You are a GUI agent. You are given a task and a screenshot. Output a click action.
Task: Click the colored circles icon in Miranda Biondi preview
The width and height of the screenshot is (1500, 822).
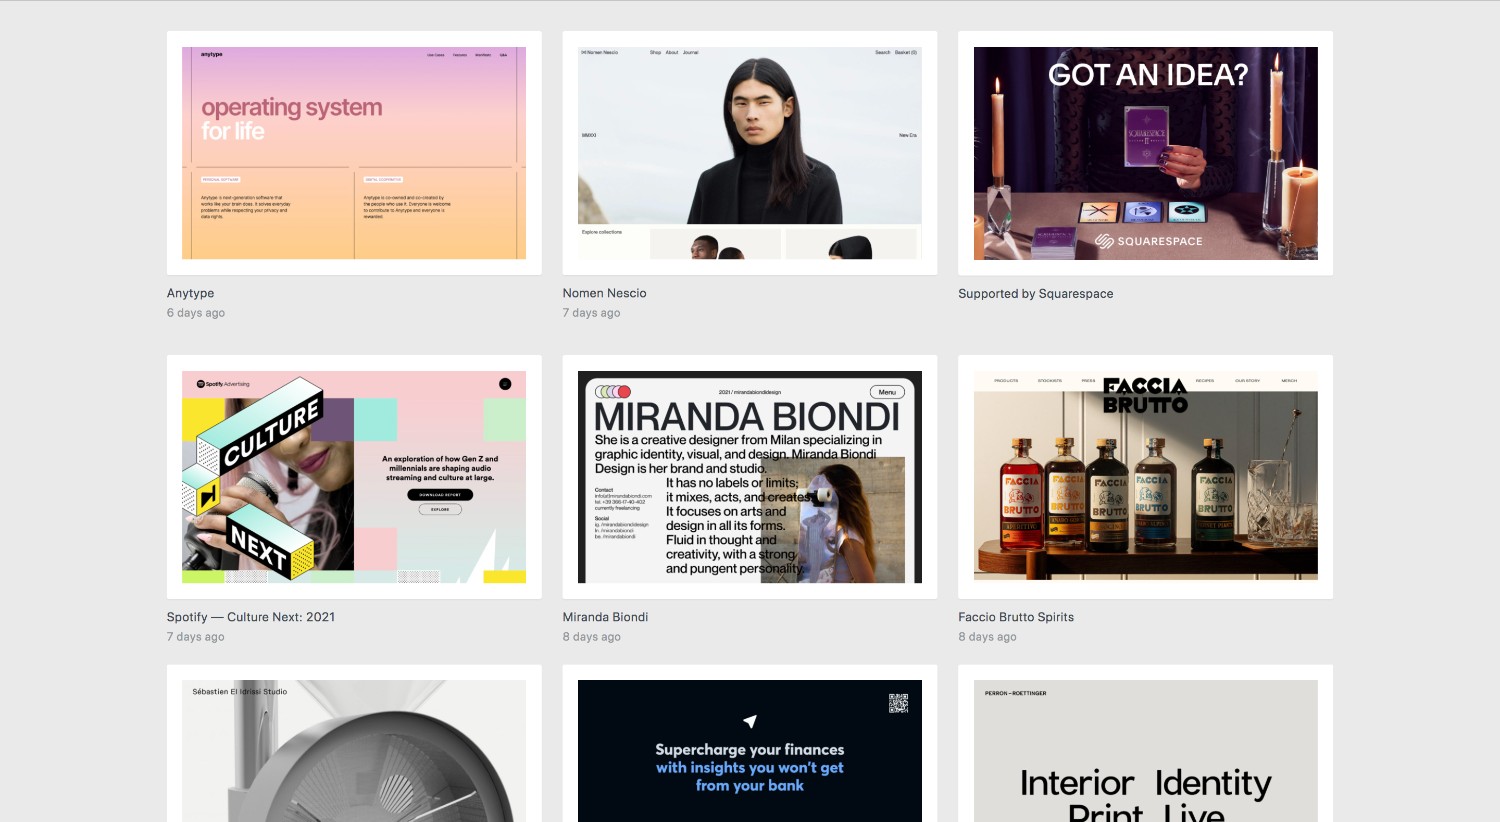tap(613, 392)
